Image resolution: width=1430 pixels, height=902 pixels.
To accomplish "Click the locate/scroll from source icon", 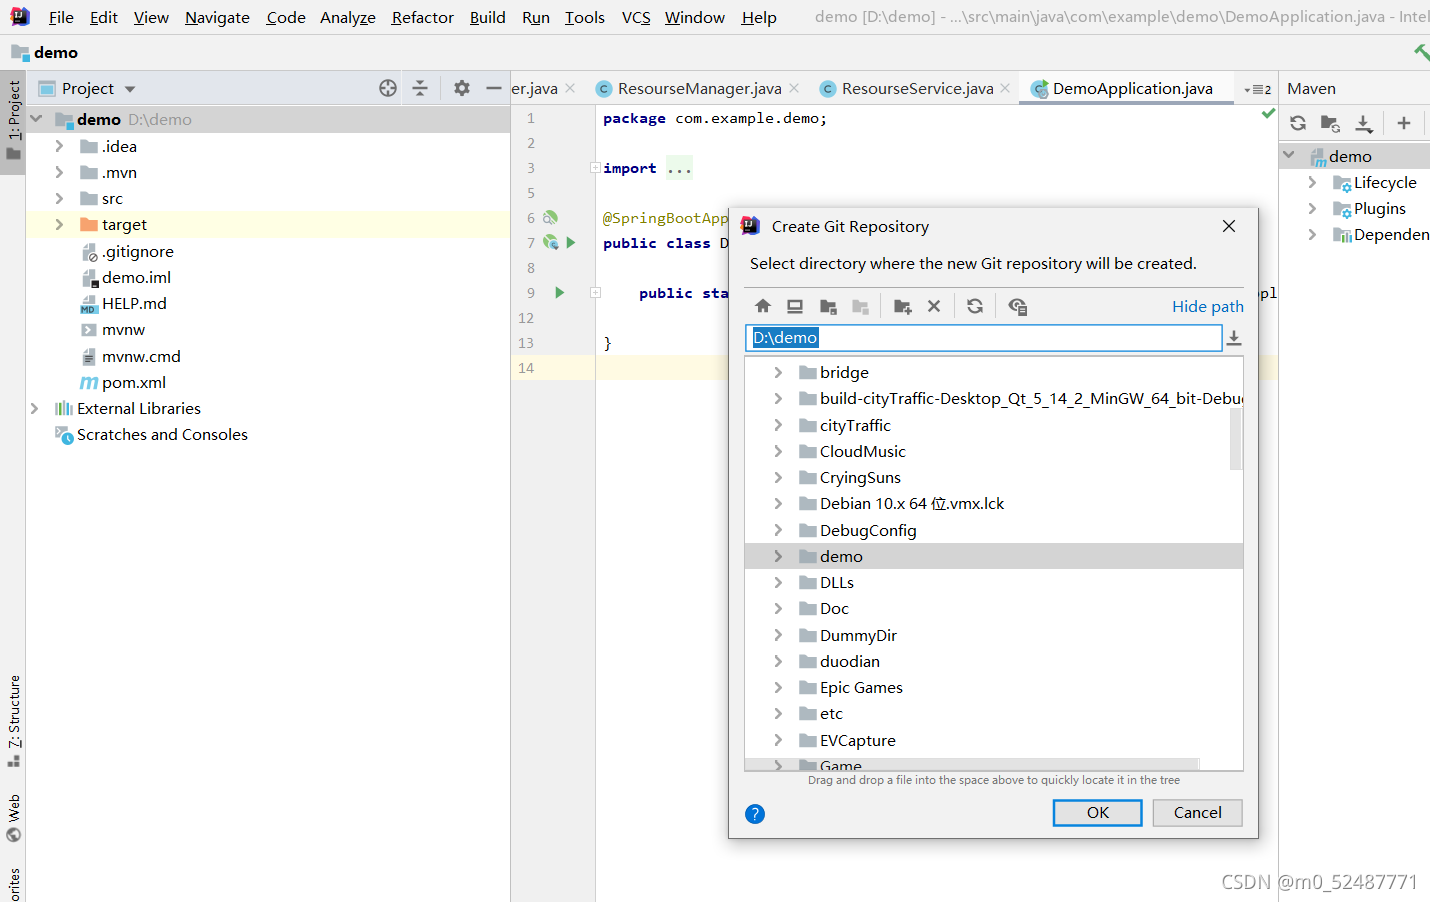I will (x=388, y=88).
